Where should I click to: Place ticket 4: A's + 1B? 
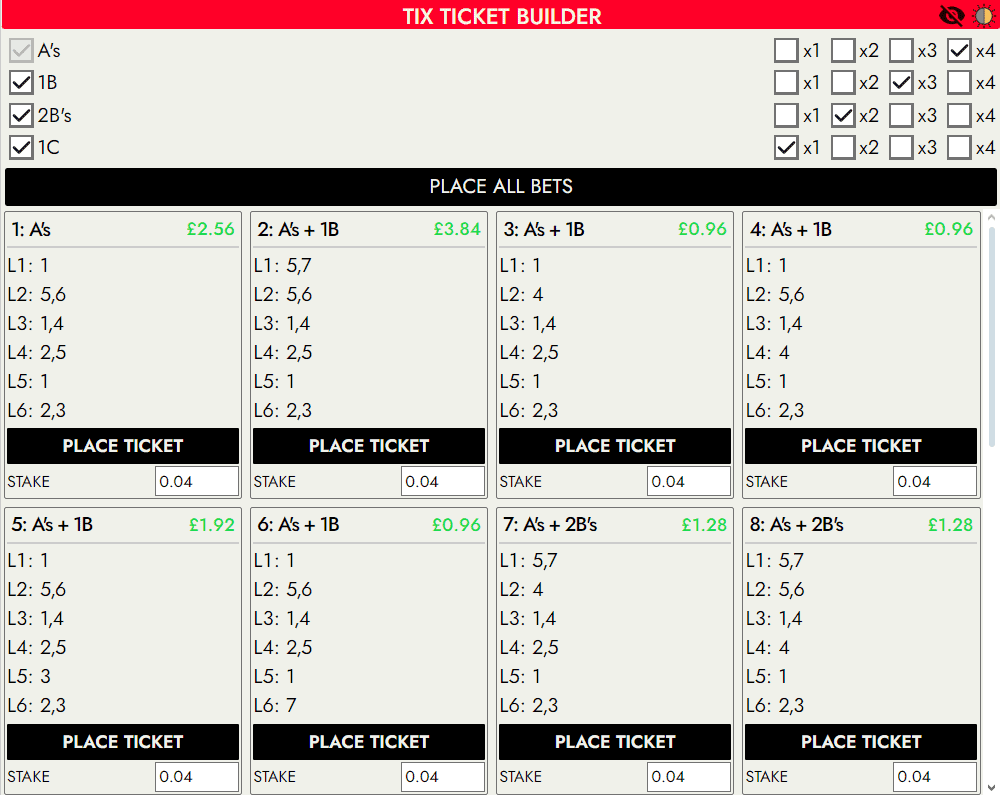coord(861,446)
